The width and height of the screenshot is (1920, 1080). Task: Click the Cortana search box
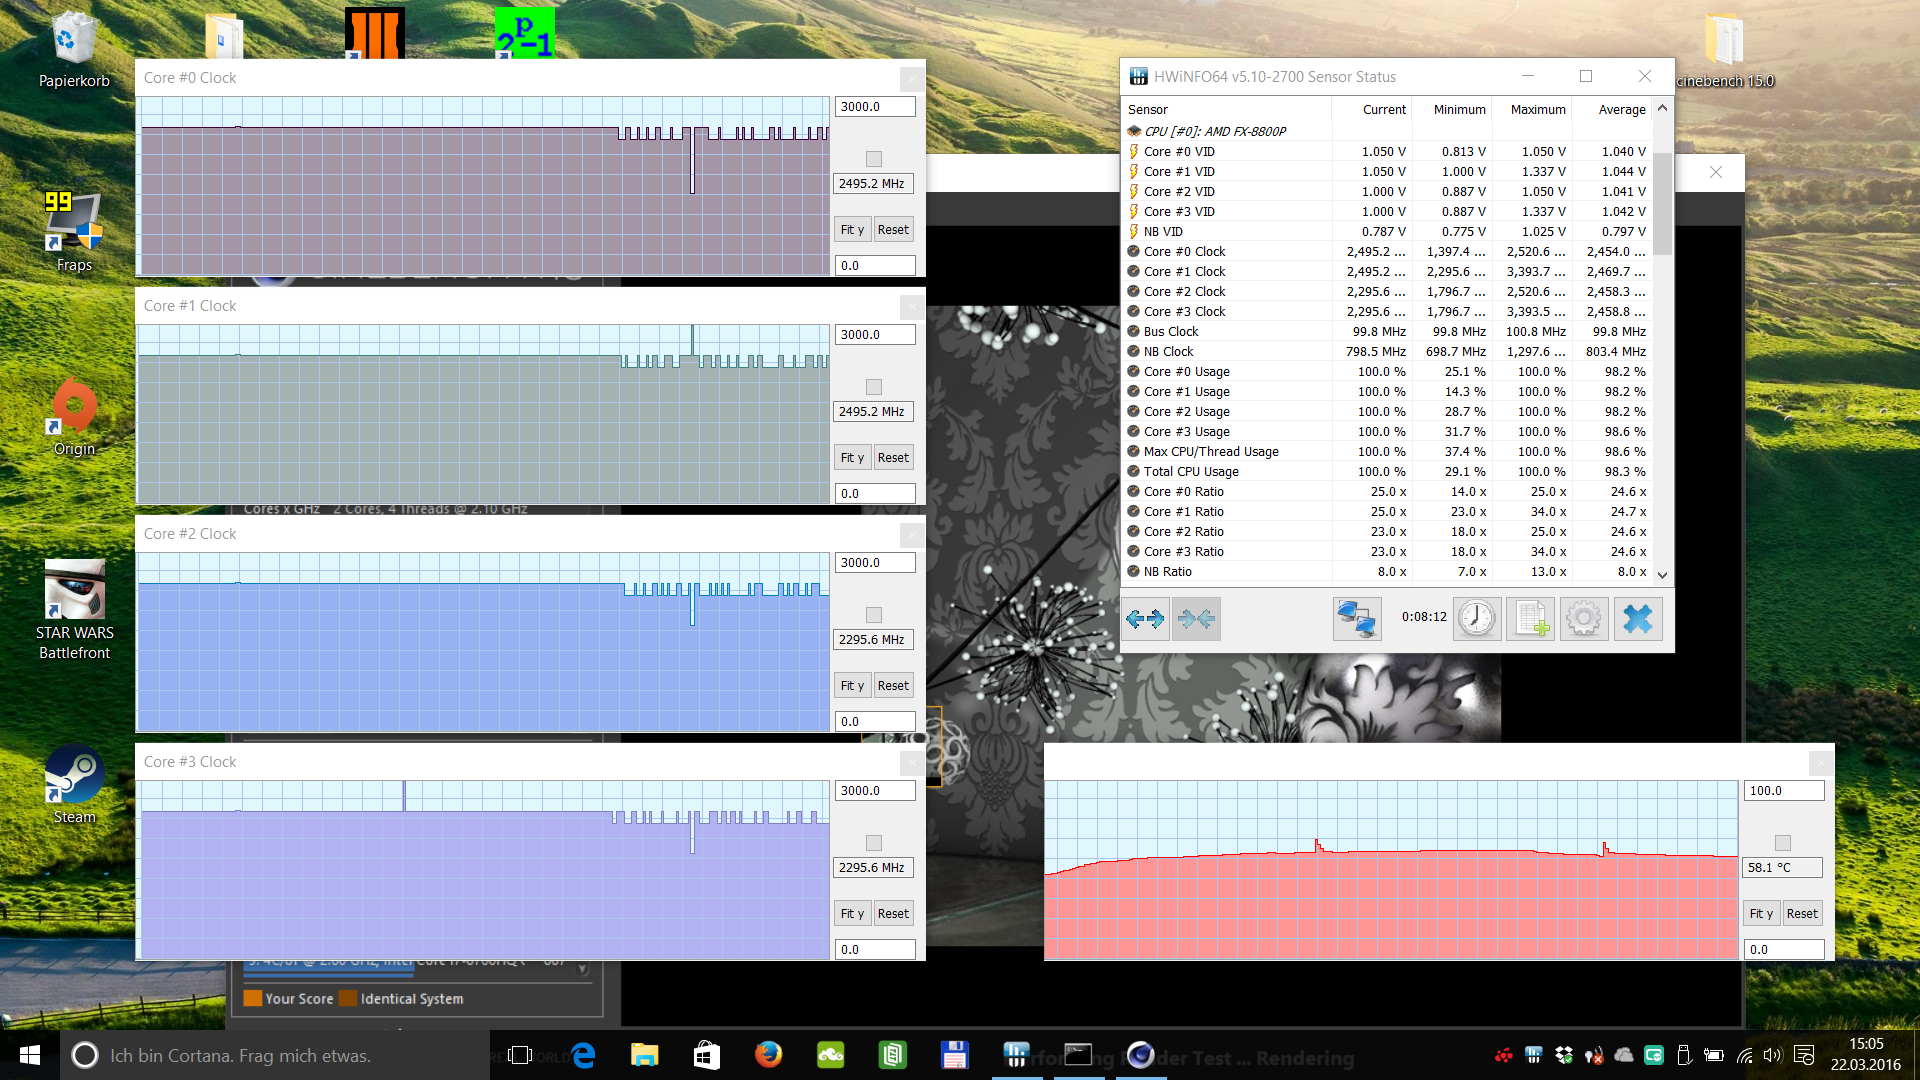pos(275,1055)
